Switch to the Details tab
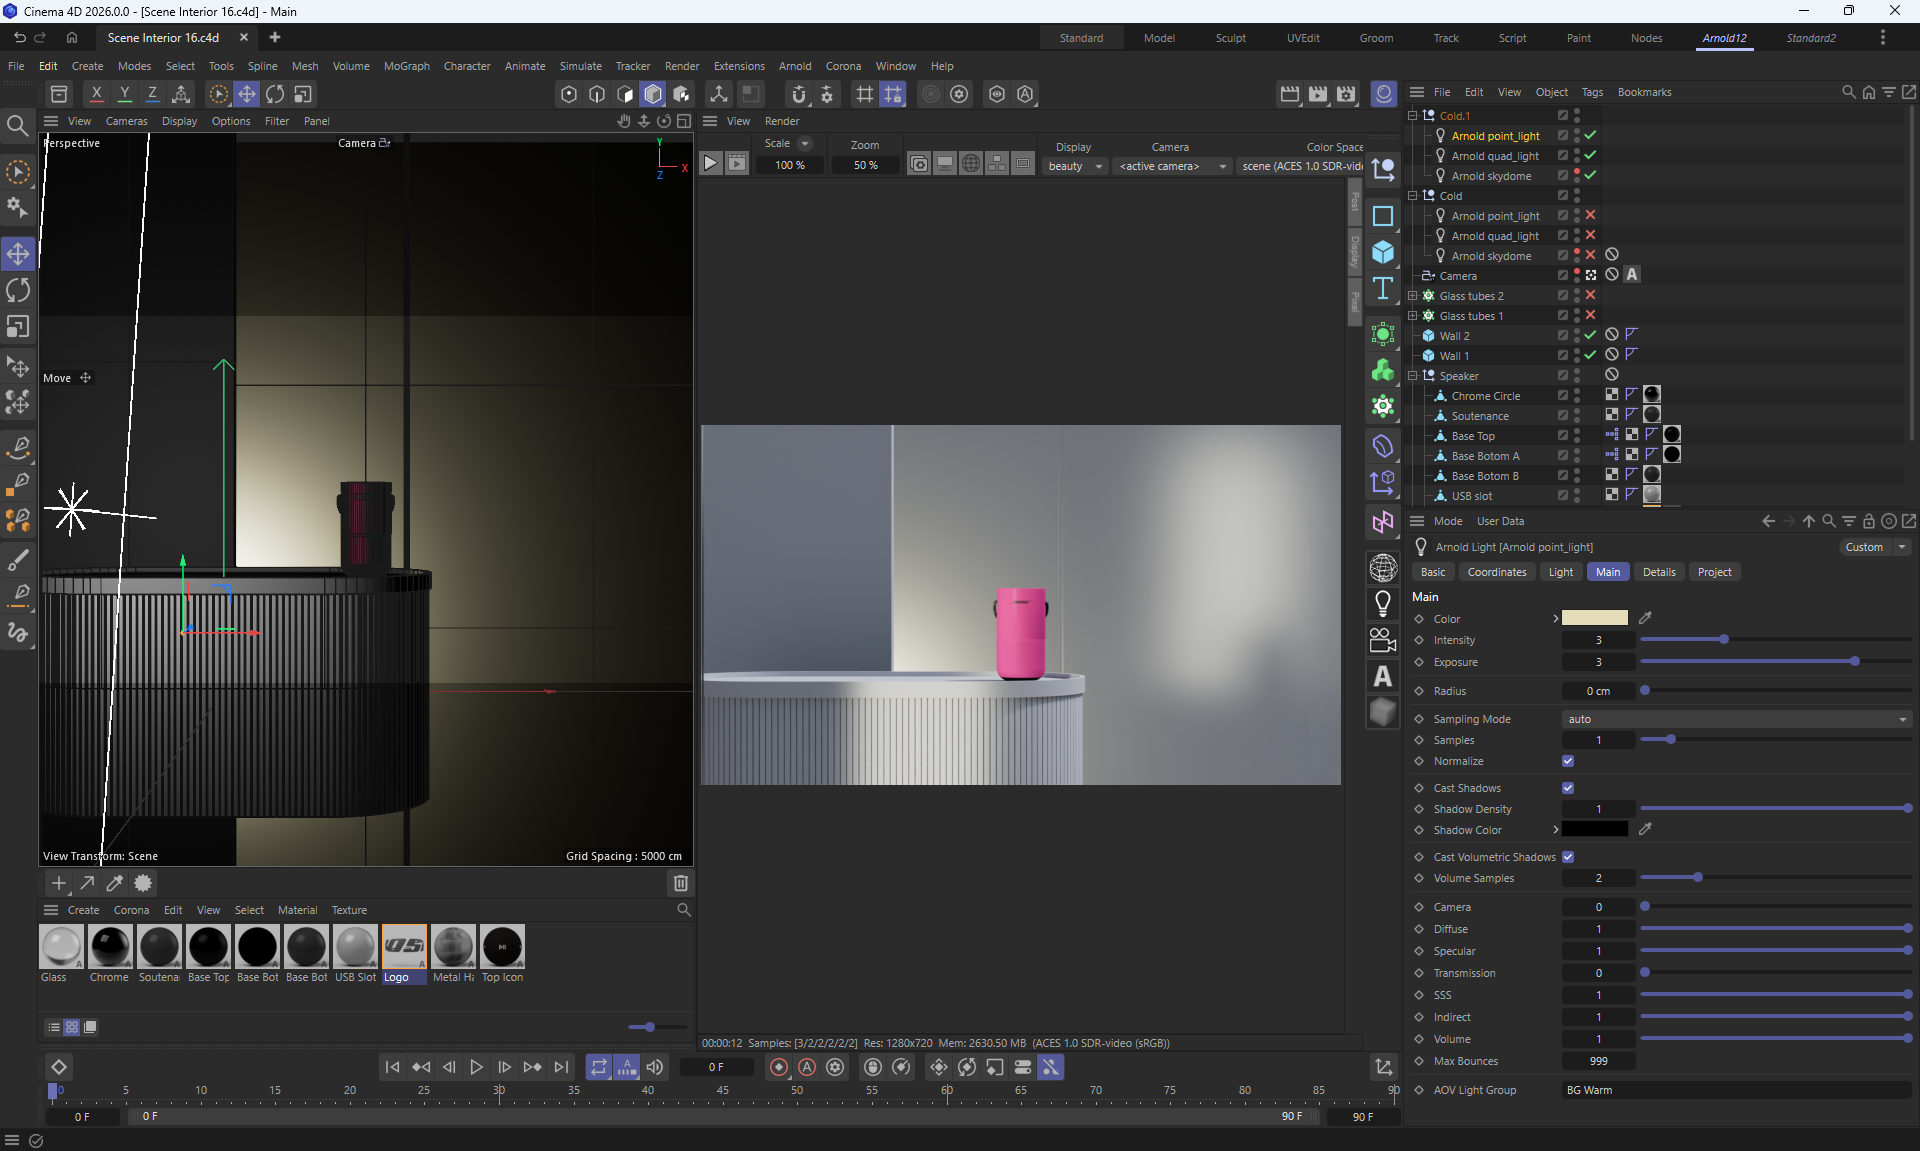The image size is (1920, 1151). pyautogui.click(x=1658, y=572)
